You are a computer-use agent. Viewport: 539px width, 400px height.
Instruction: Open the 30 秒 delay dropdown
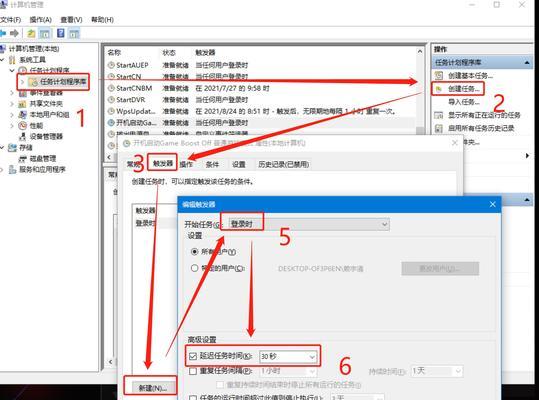(288, 356)
